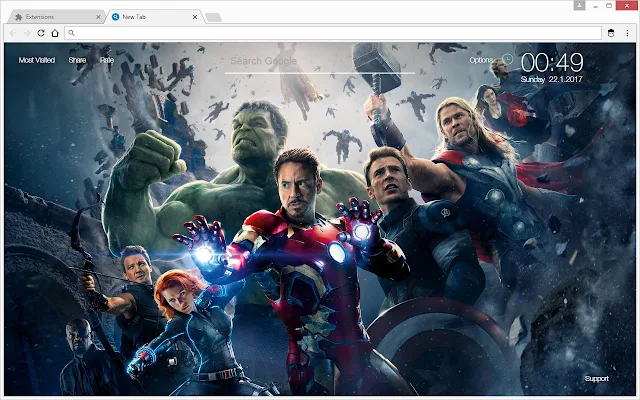The width and height of the screenshot is (640, 400).
Task: Open a new tab with the tab button
Action: click(213, 17)
